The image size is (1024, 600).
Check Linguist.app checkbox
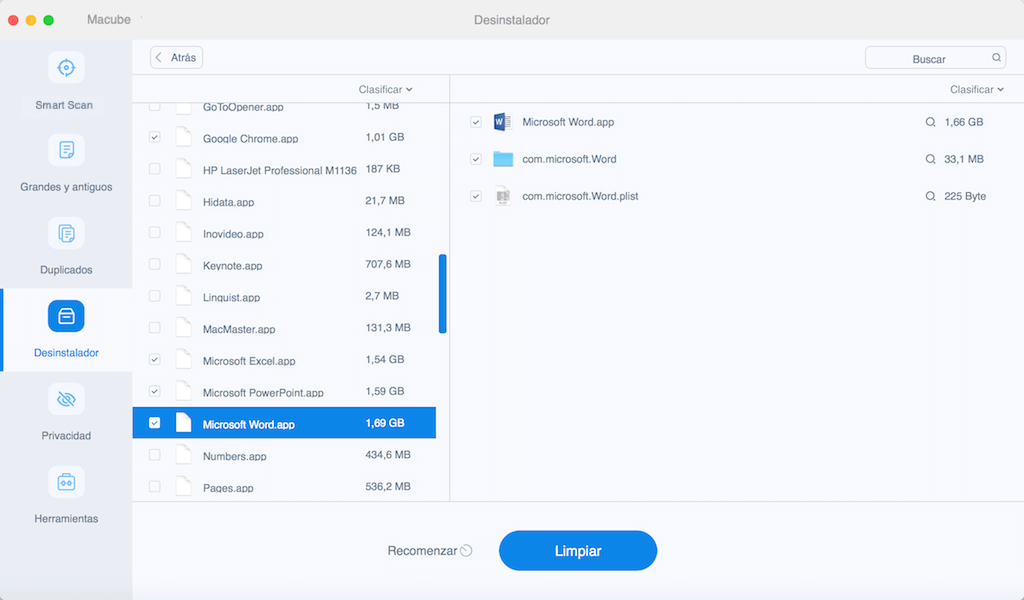click(155, 296)
